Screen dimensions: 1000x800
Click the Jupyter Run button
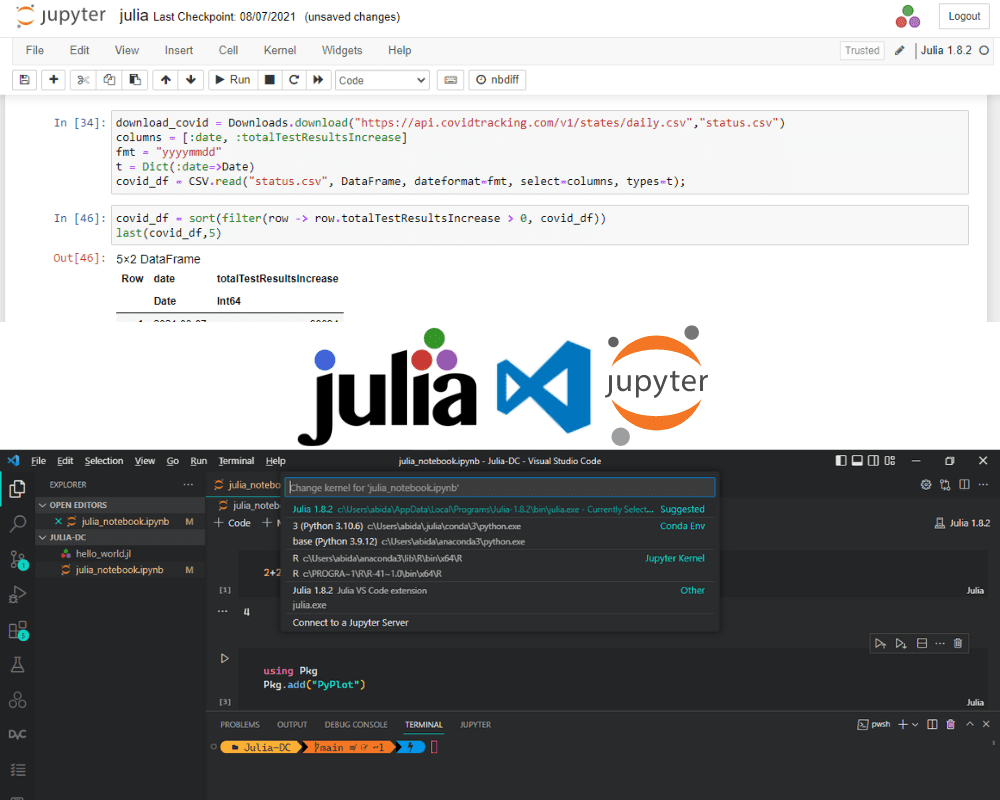(233, 80)
